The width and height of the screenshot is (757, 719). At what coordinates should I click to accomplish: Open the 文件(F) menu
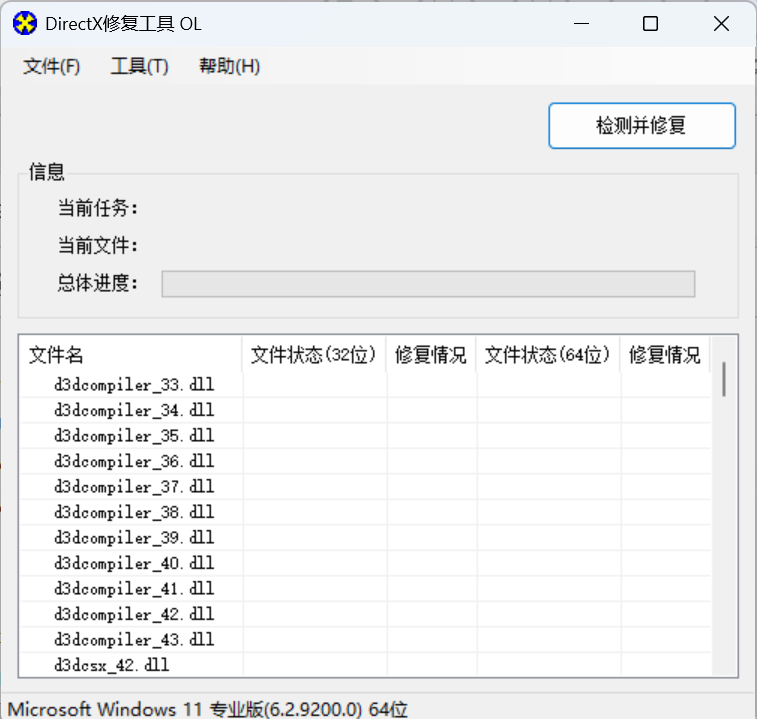tap(52, 66)
